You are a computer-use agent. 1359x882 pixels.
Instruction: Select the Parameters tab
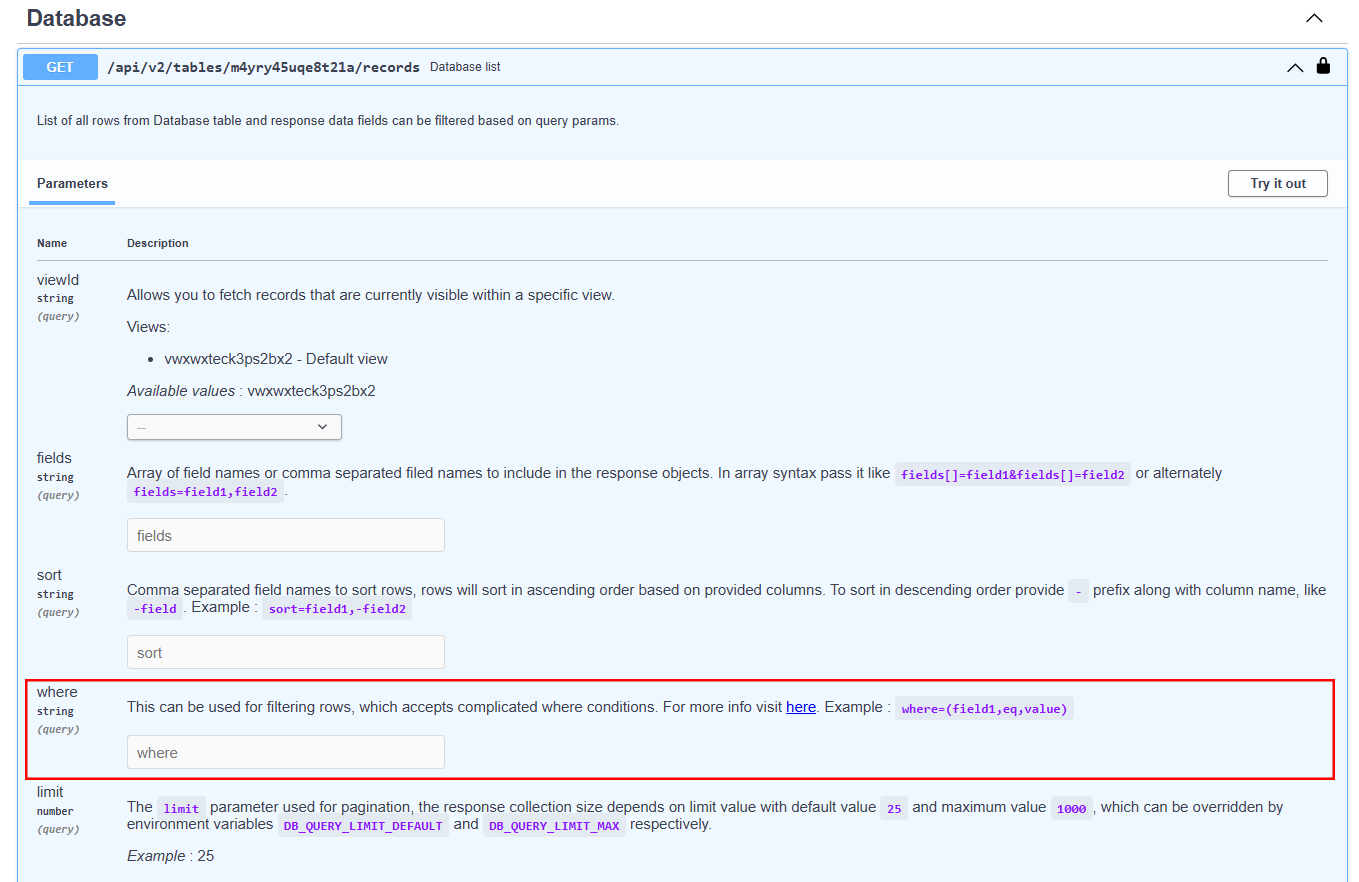pos(72,183)
